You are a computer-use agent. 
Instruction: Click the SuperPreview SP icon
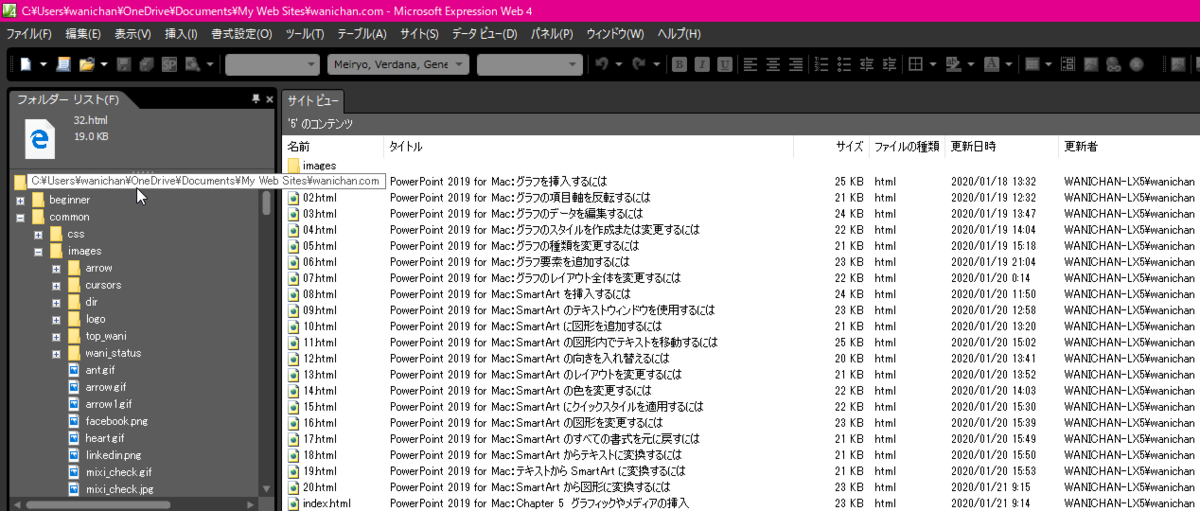(x=169, y=64)
